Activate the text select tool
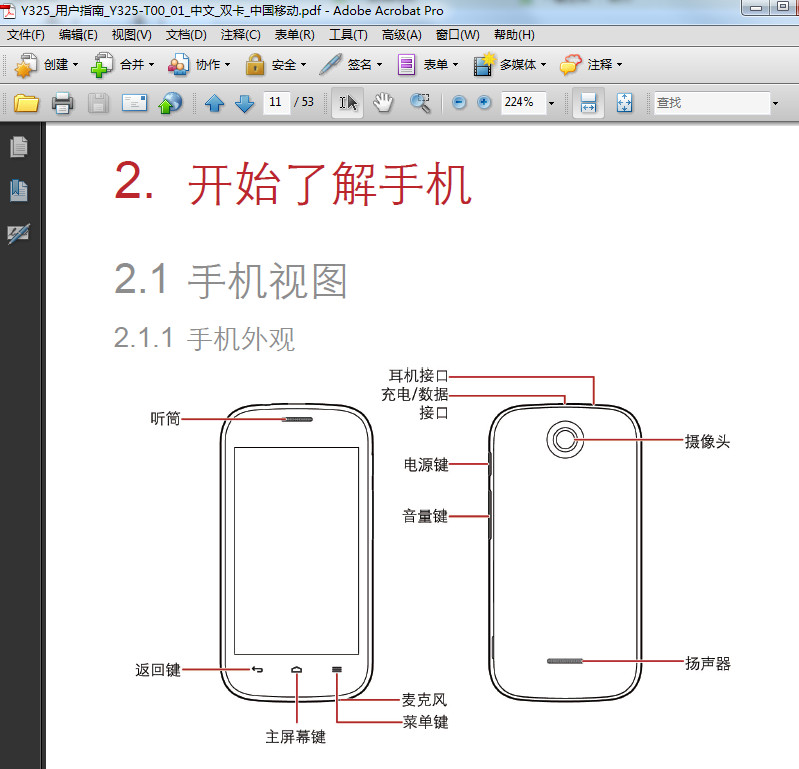This screenshot has width=799, height=769. tap(348, 103)
